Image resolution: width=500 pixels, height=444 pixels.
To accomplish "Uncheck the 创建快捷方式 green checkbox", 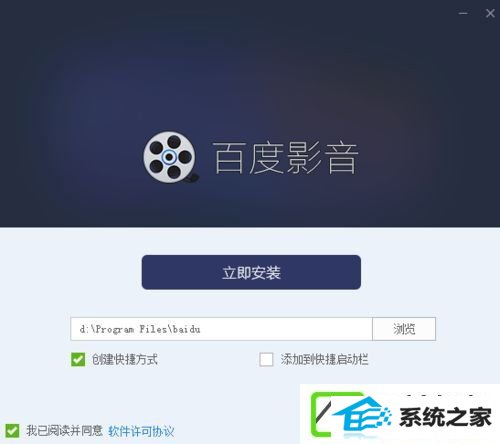I will (x=78, y=359).
